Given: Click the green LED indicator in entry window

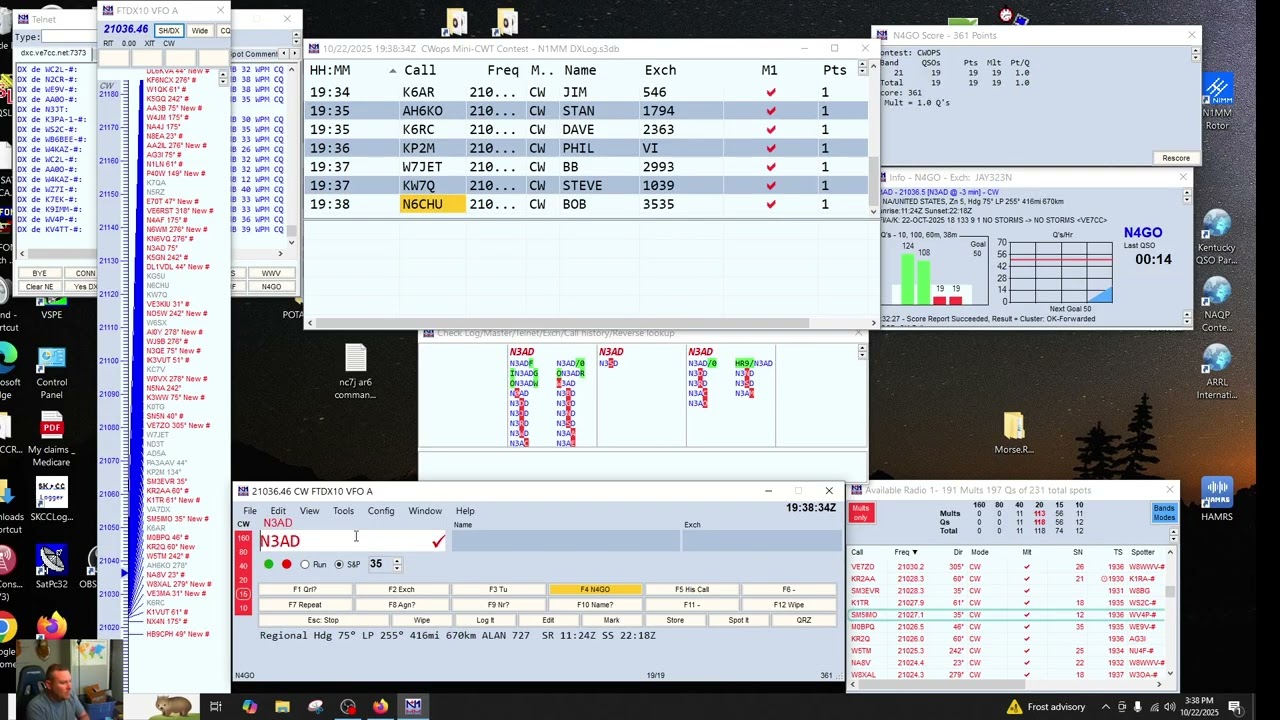Looking at the screenshot, I should [268, 564].
